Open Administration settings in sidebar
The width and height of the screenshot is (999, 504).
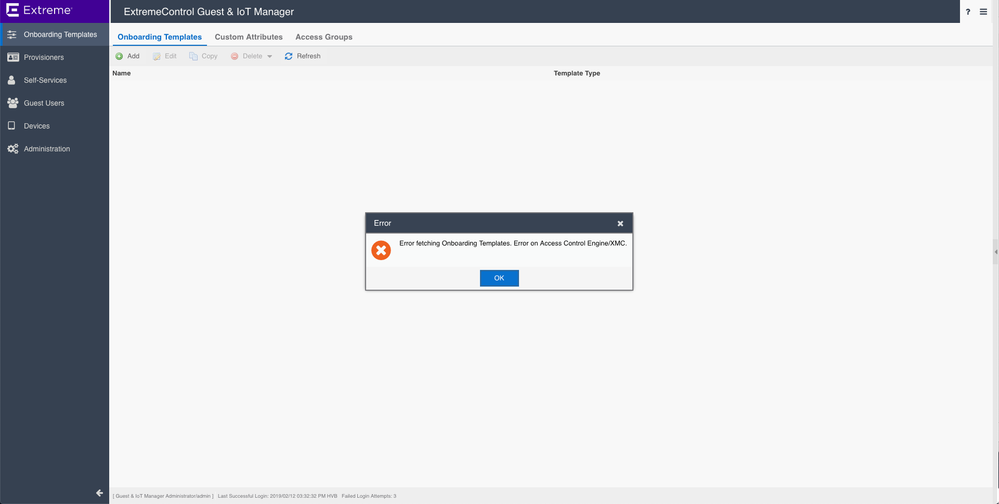(46, 149)
